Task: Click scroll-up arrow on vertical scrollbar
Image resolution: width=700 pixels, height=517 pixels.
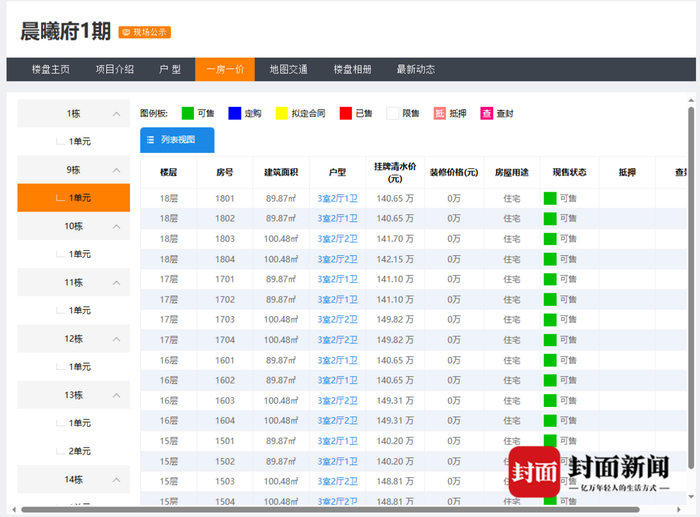Action: point(691,100)
